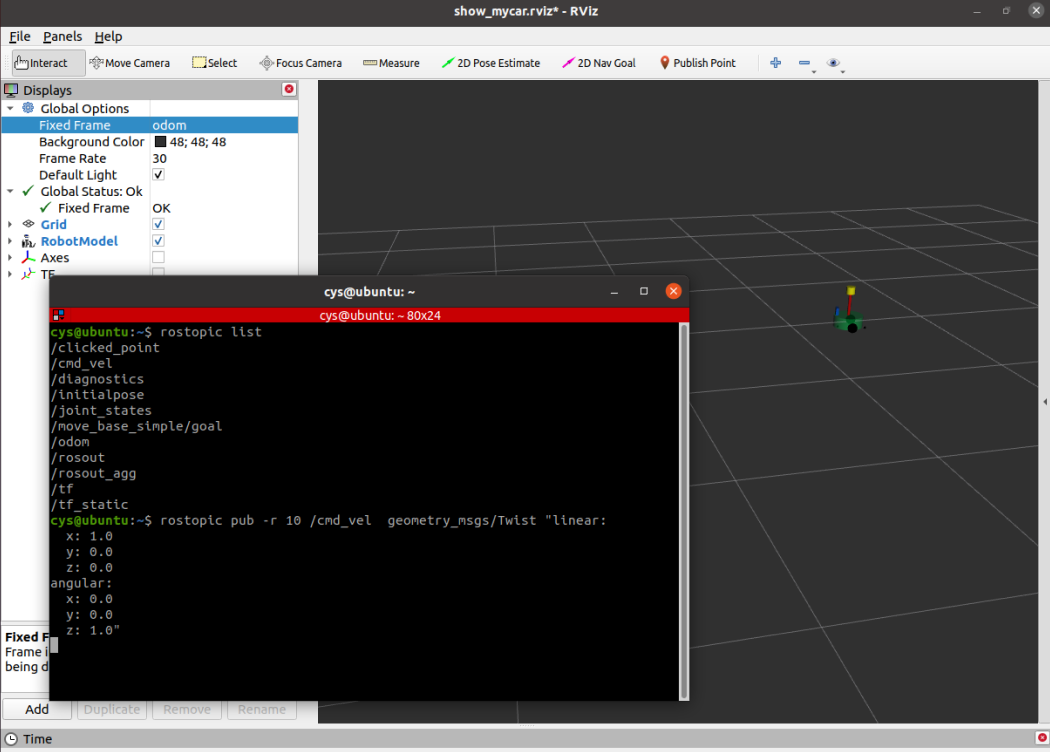Image resolution: width=1050 pixels, height=752 pixels.
Task: Click the Remove display button
Action: 187,709
